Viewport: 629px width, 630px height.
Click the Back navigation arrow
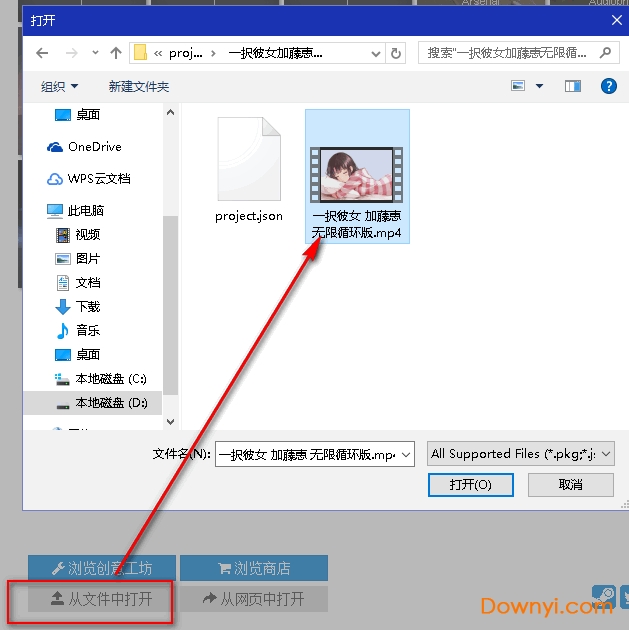pyautogui.click(x=43, y=53)
